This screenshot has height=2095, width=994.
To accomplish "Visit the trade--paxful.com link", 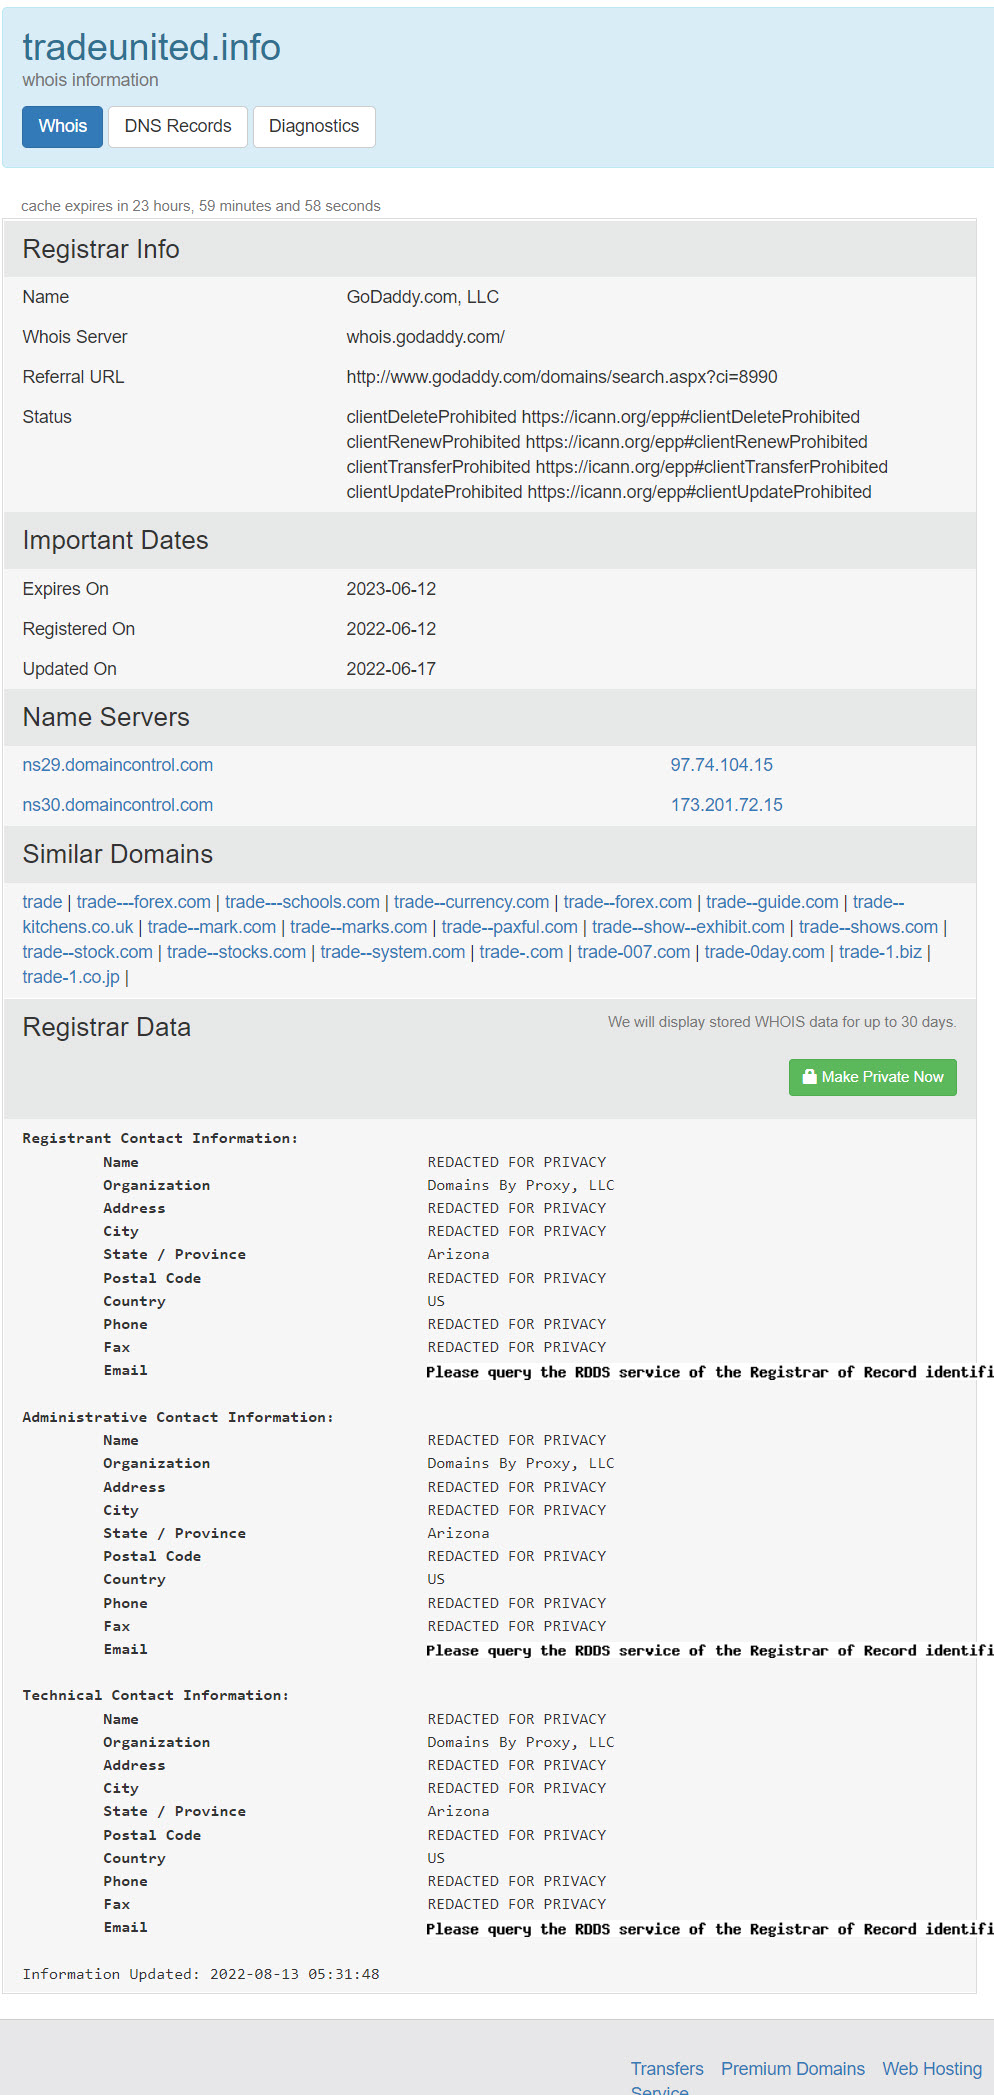I will pyautogui.click(x=510, y=927).
